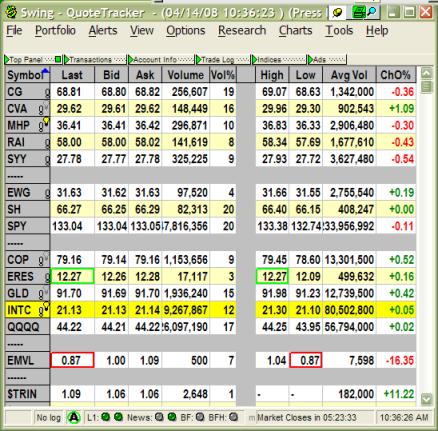Click the QuoteTracker app icon in title bar
Viewport: 438px width, 431px height.
[11, 13]
